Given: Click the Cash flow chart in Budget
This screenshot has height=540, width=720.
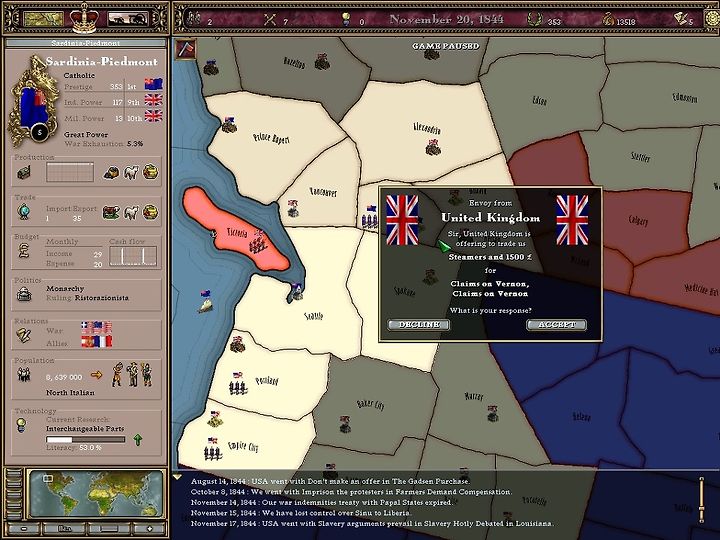Looking at the screenshot, I should coord(133,256).
